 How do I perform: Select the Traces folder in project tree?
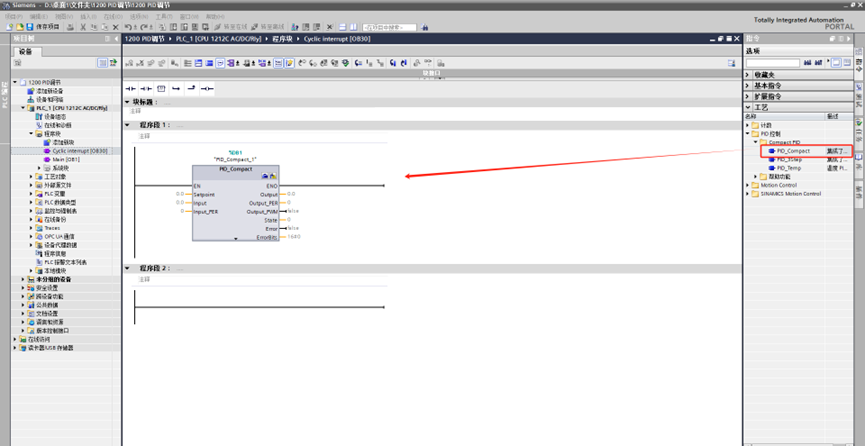(52, 228)
